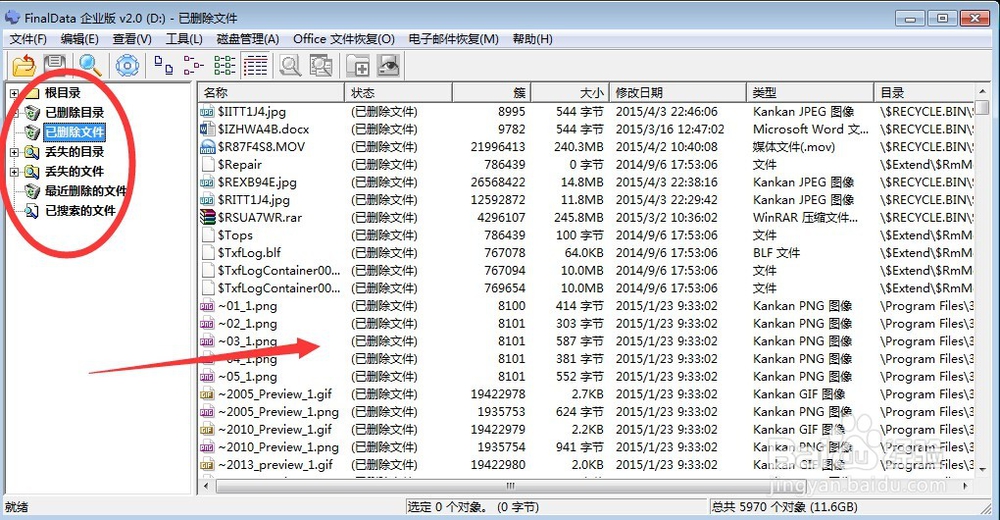The height and width of the screenshot is (520, 1000).
Task: Click the icon of $TxfLog.blf
Action: click(207, 253)
